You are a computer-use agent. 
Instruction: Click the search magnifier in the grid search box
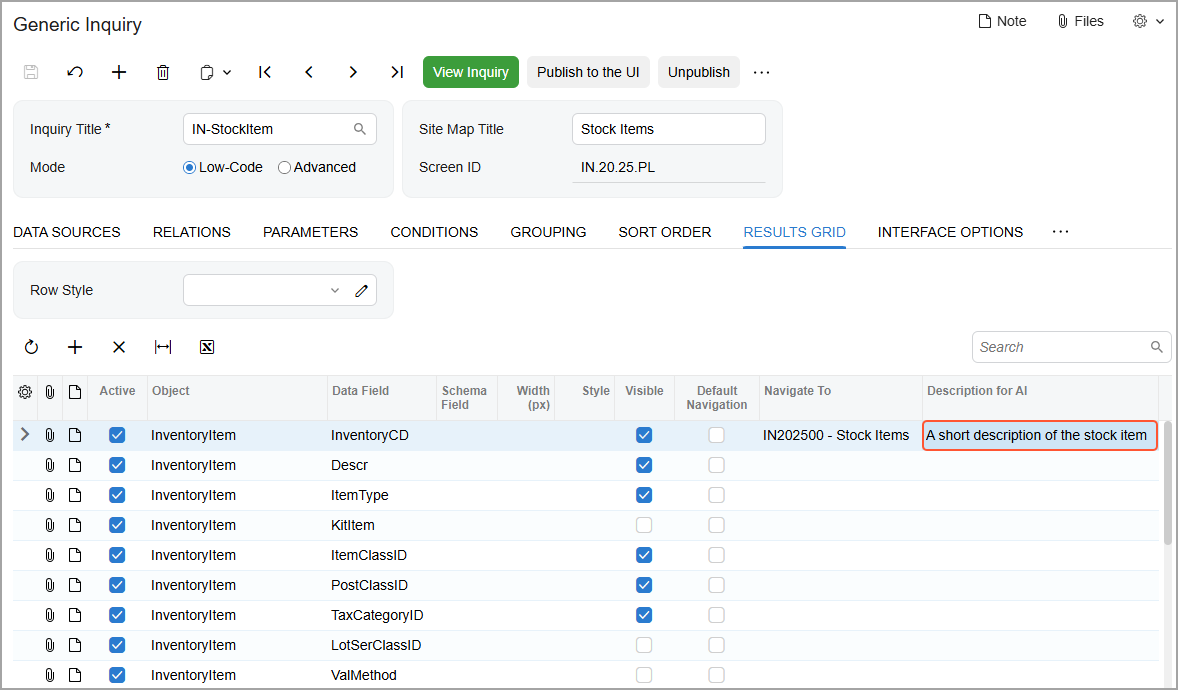[1156, 347]
